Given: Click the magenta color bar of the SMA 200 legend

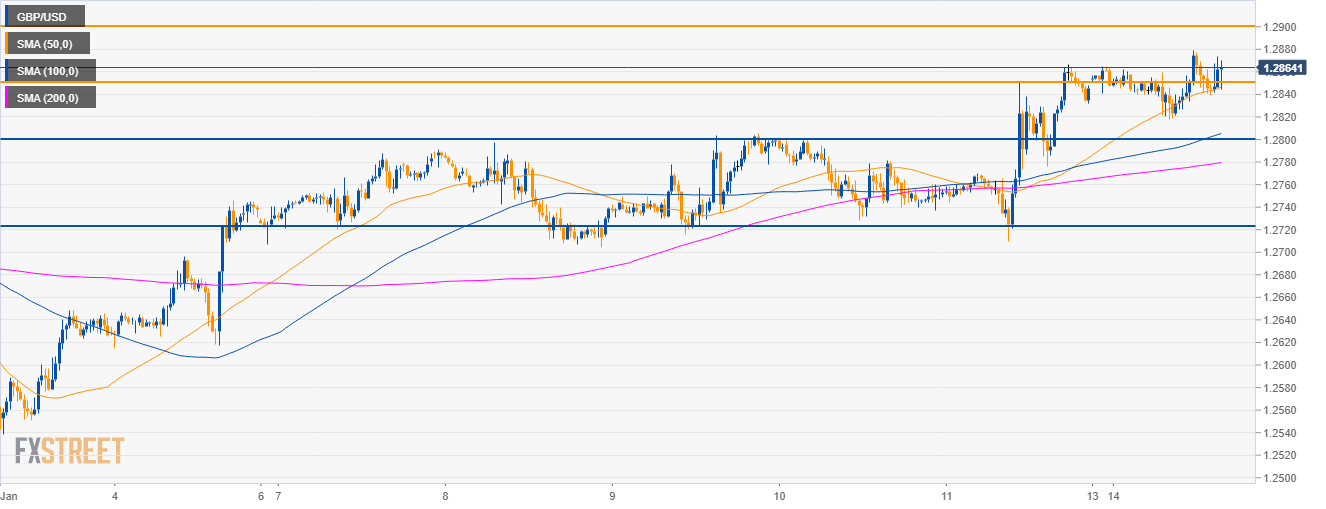Looking at the screenshot, I should point(7,97).
